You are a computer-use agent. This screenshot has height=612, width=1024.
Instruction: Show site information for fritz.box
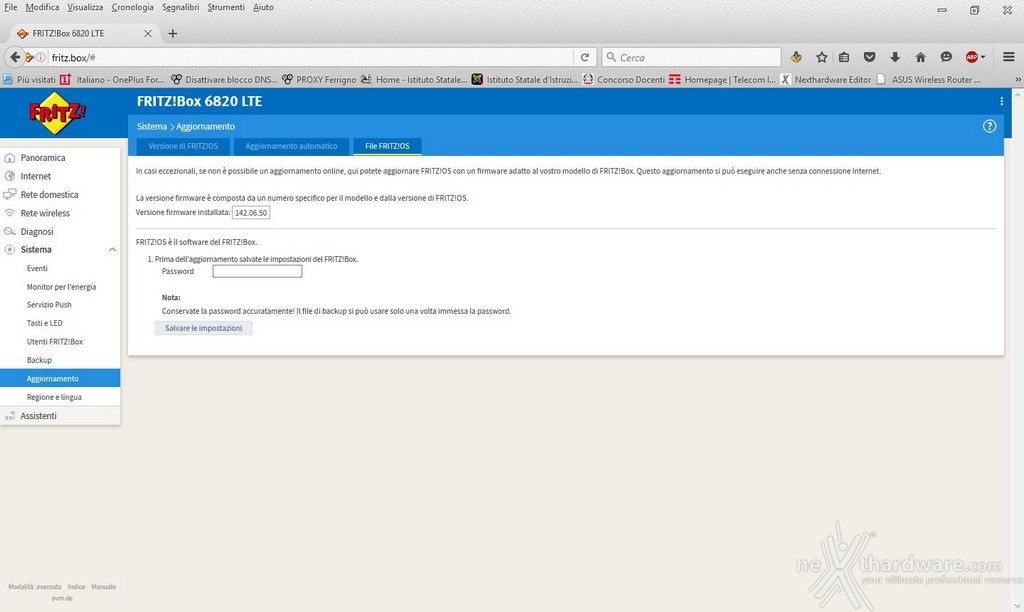coord(40,57)
